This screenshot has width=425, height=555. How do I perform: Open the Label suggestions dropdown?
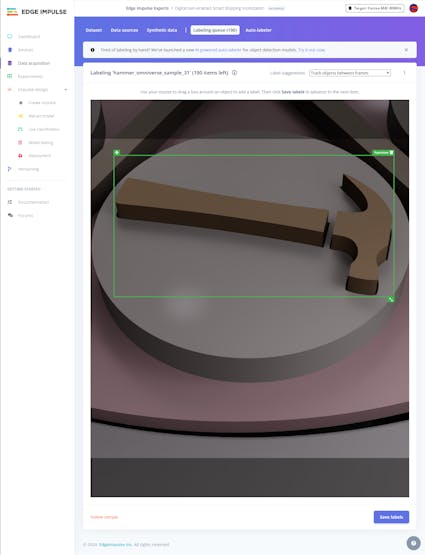coord(350,73)
